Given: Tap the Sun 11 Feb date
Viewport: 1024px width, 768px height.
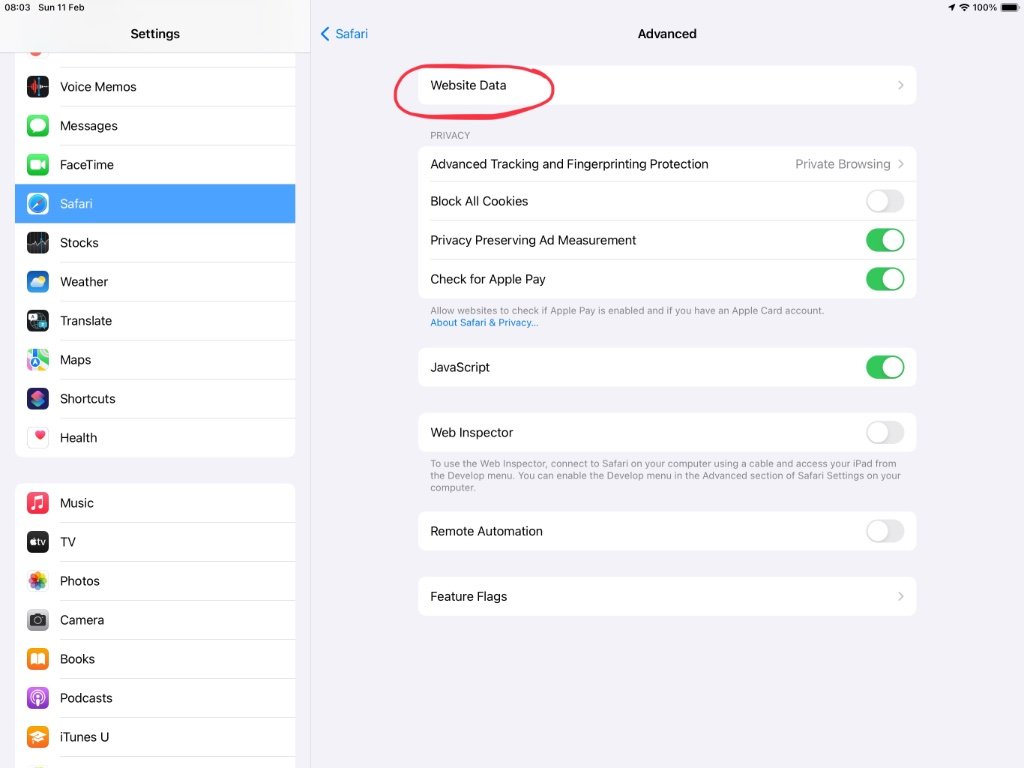Looking at the screenshot, I should click(61, 7).
